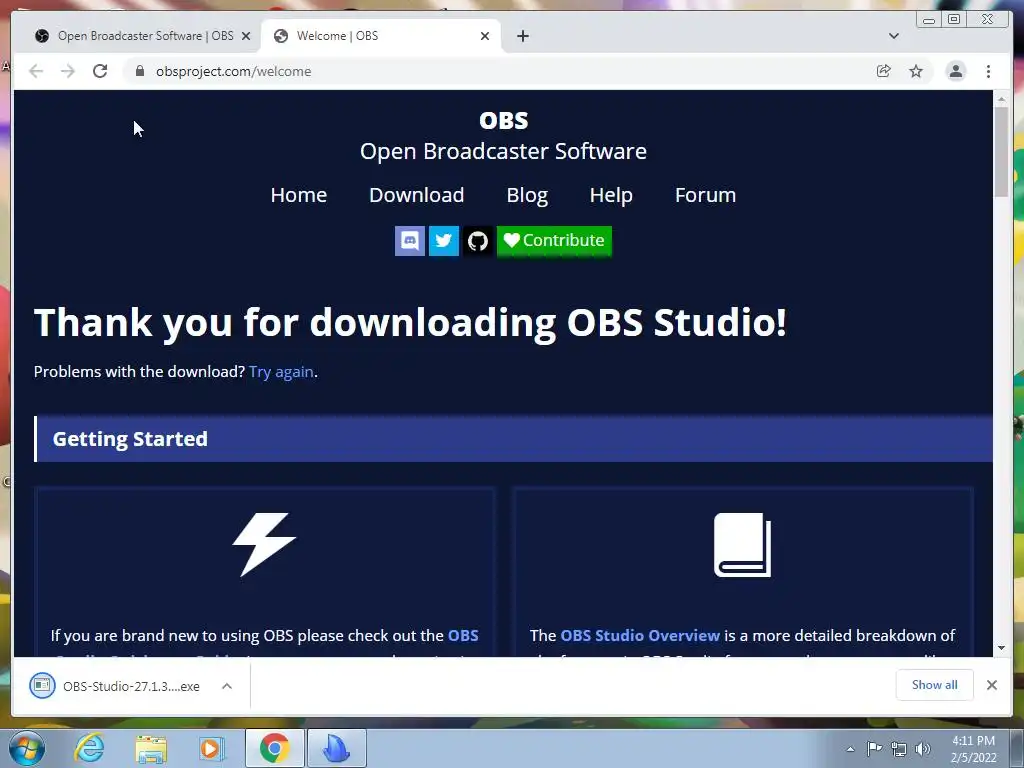Click the padlock site info icon
1024x768 pixels.
[x=140, y=71]
